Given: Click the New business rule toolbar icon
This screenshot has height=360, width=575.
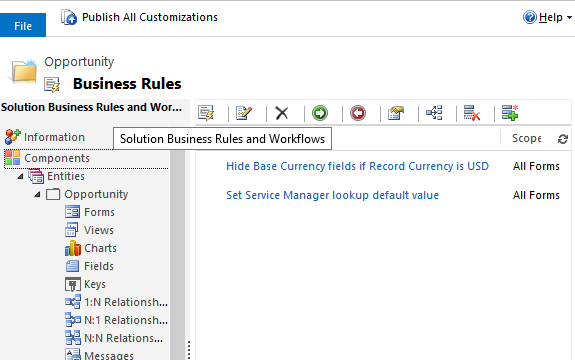Looking at the screenshot, I should click(206, 113).
